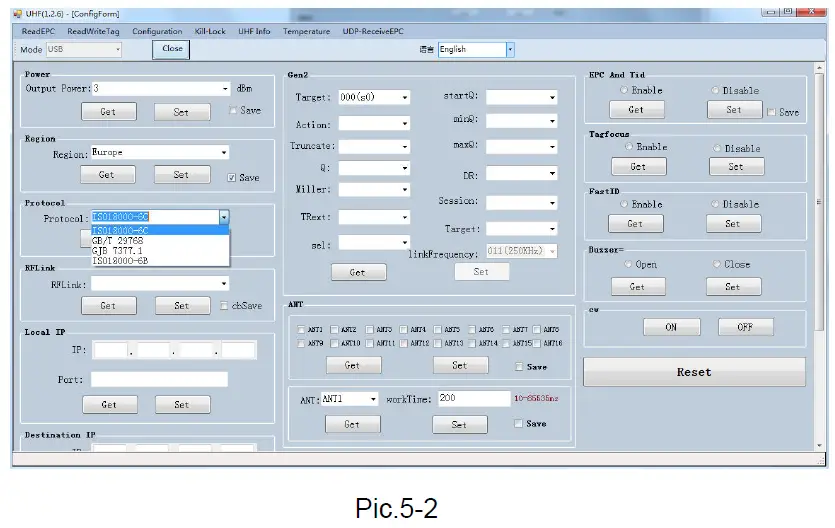
Task: Toggle Save checkbox beside antenna Set
Action: point(519,366)
